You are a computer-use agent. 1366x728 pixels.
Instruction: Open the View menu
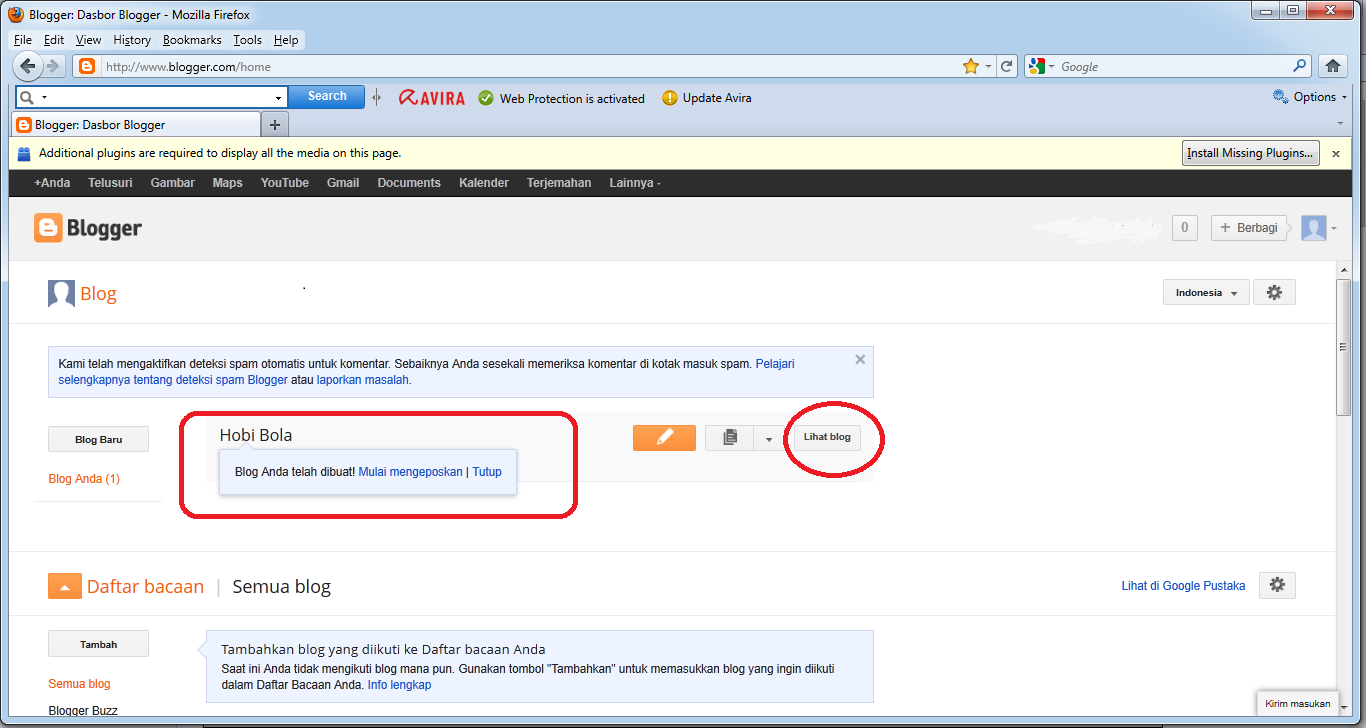88,40
